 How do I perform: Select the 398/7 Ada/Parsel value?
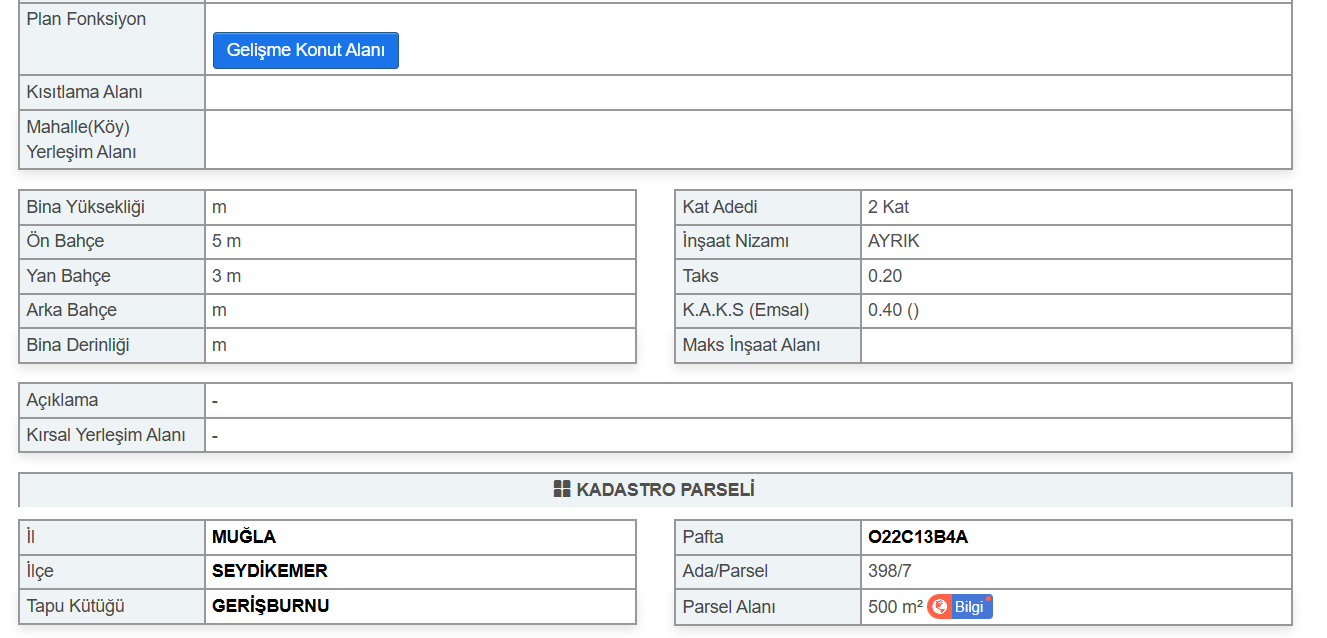pyautogui.click(x=890, y=571)
